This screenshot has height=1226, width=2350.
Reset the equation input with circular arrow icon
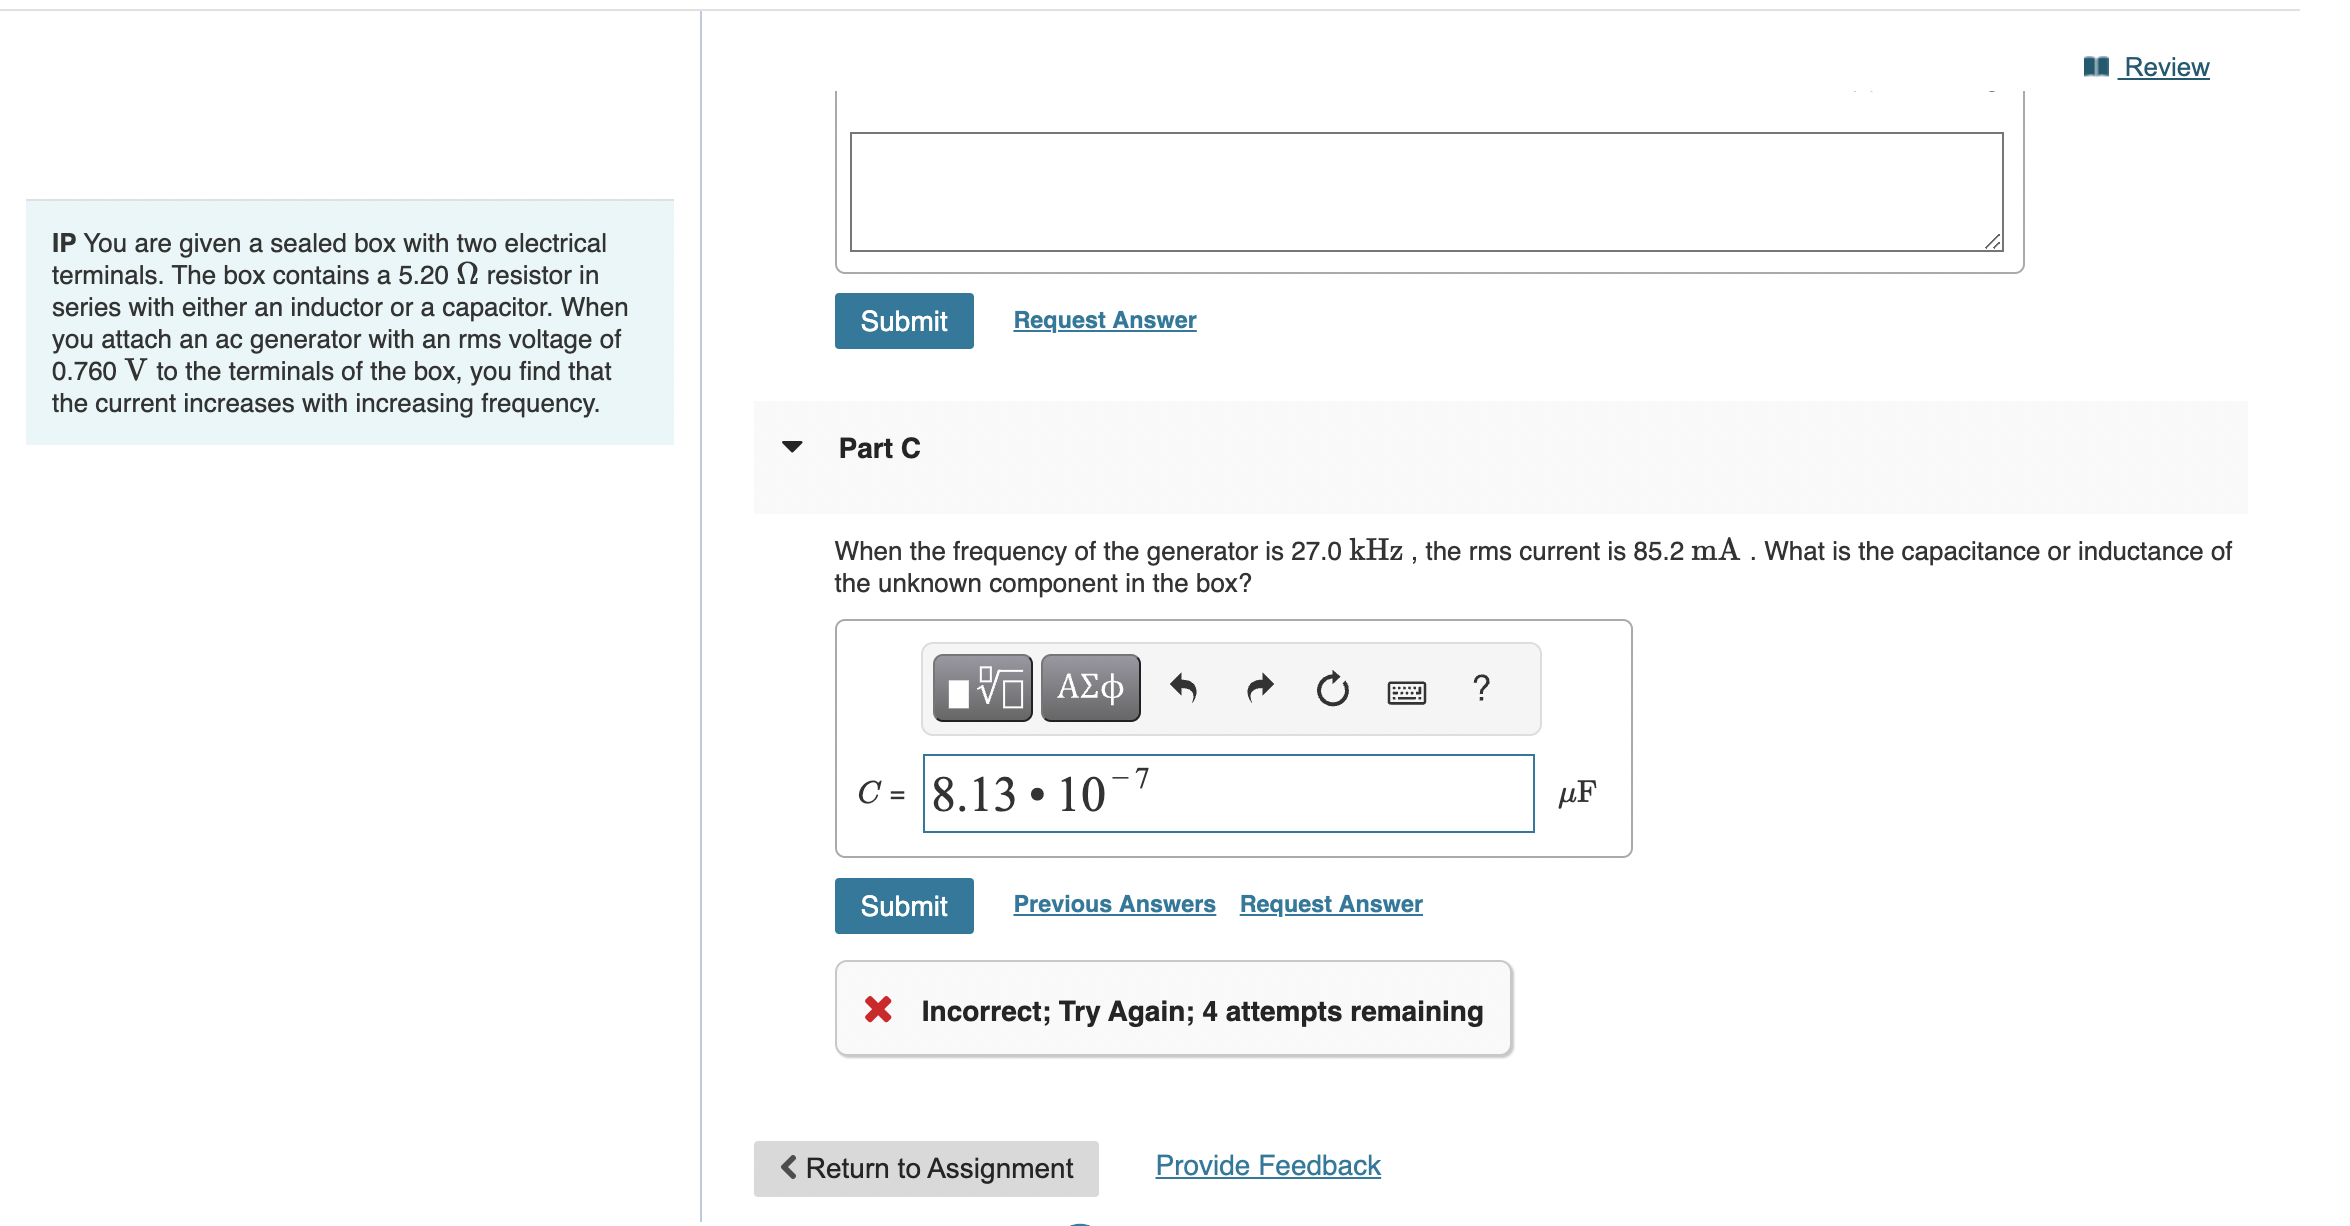coord(1333,687)
